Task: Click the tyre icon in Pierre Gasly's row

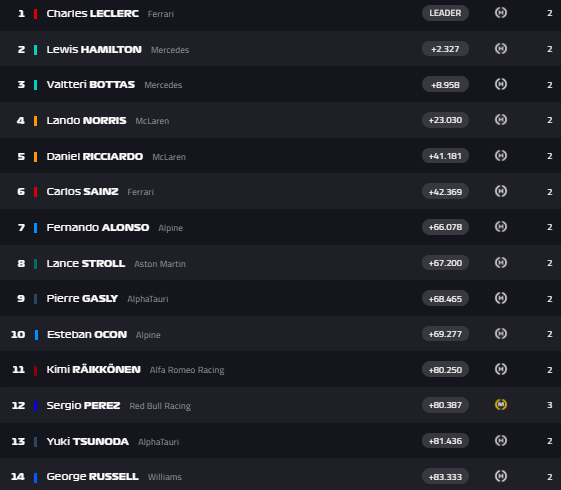Action: point(501,298)
